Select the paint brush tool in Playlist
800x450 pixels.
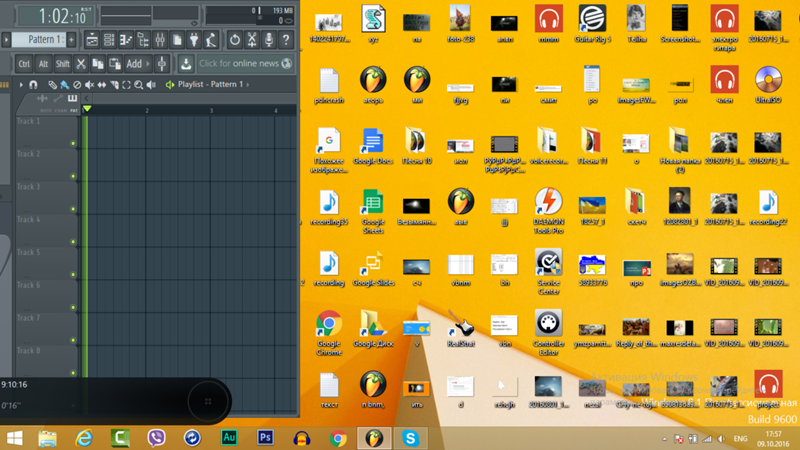pyautogui.click(x=65, y=85)
